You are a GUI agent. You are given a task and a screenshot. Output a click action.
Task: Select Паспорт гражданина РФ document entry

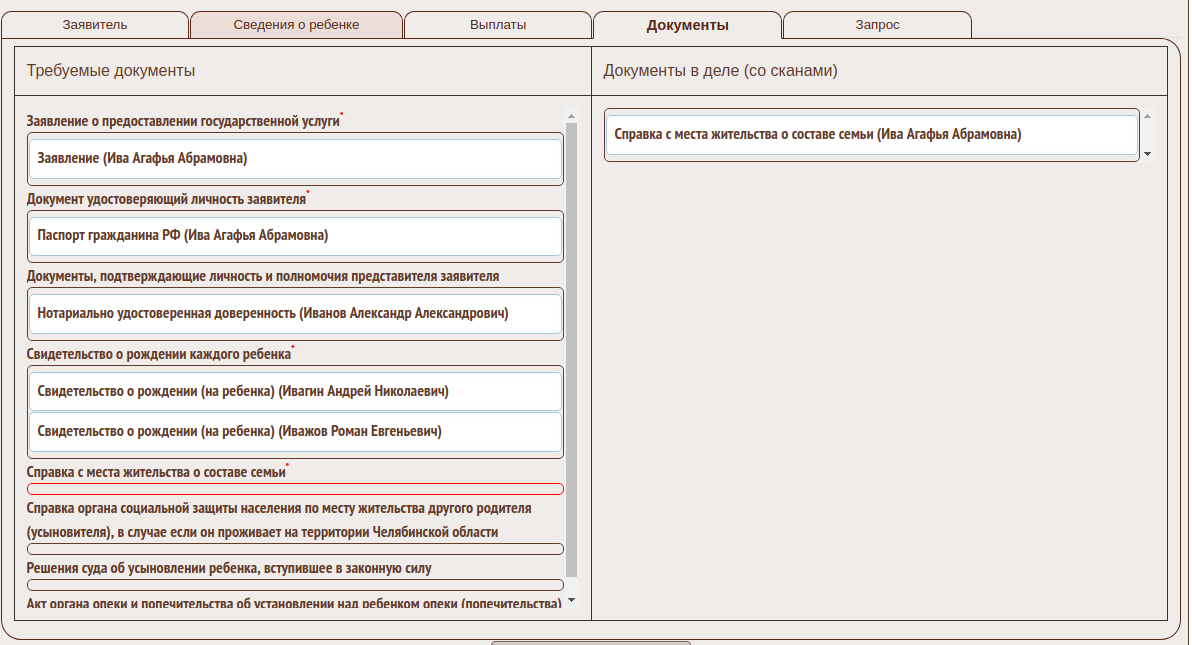tap(295, 236)
